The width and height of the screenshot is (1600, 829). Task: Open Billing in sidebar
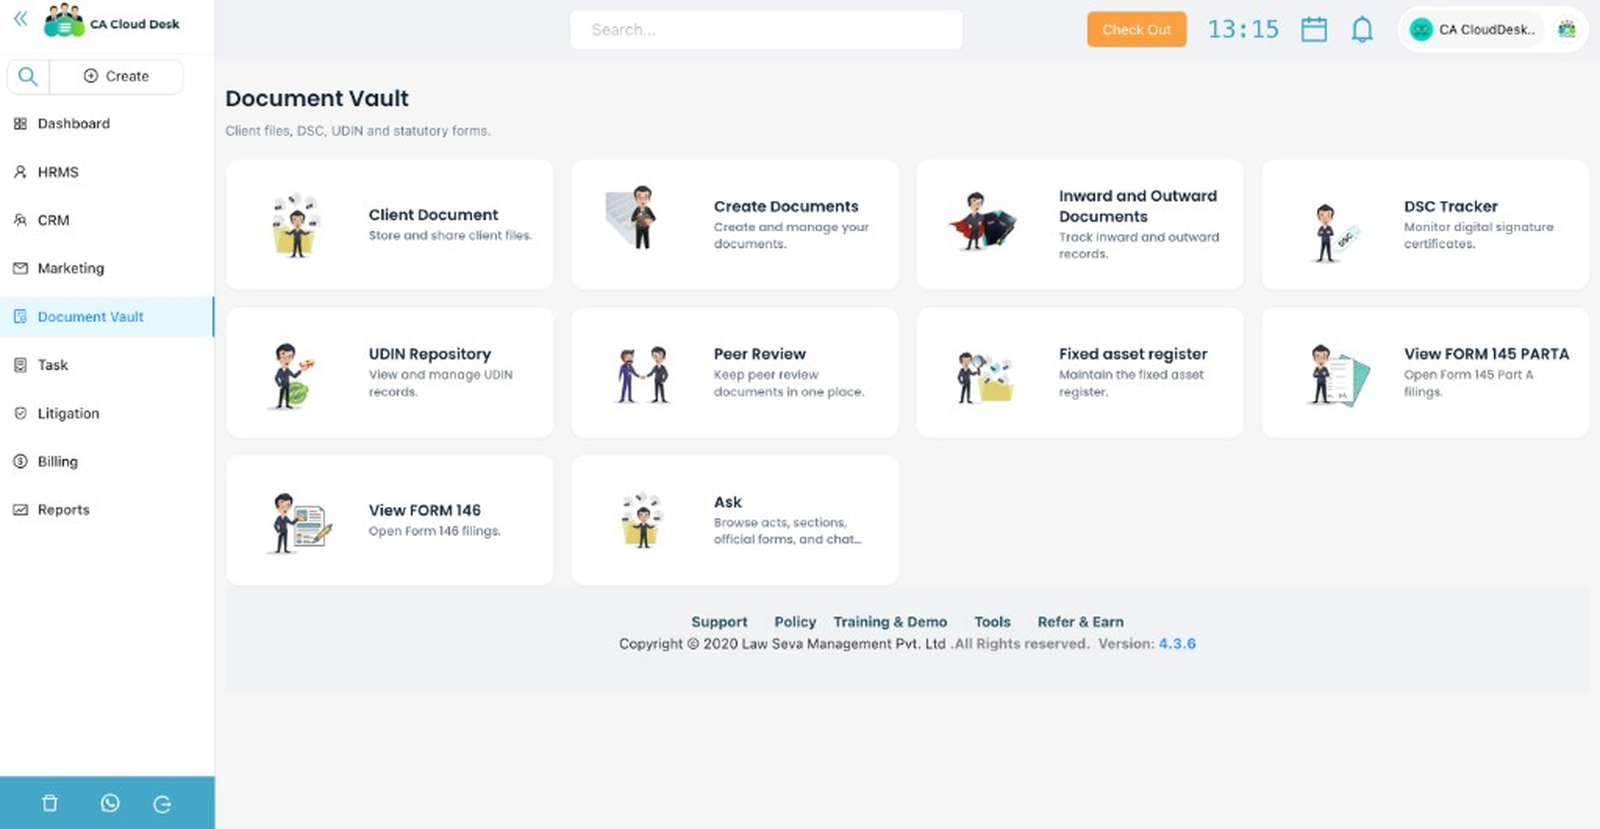(107, 461)
